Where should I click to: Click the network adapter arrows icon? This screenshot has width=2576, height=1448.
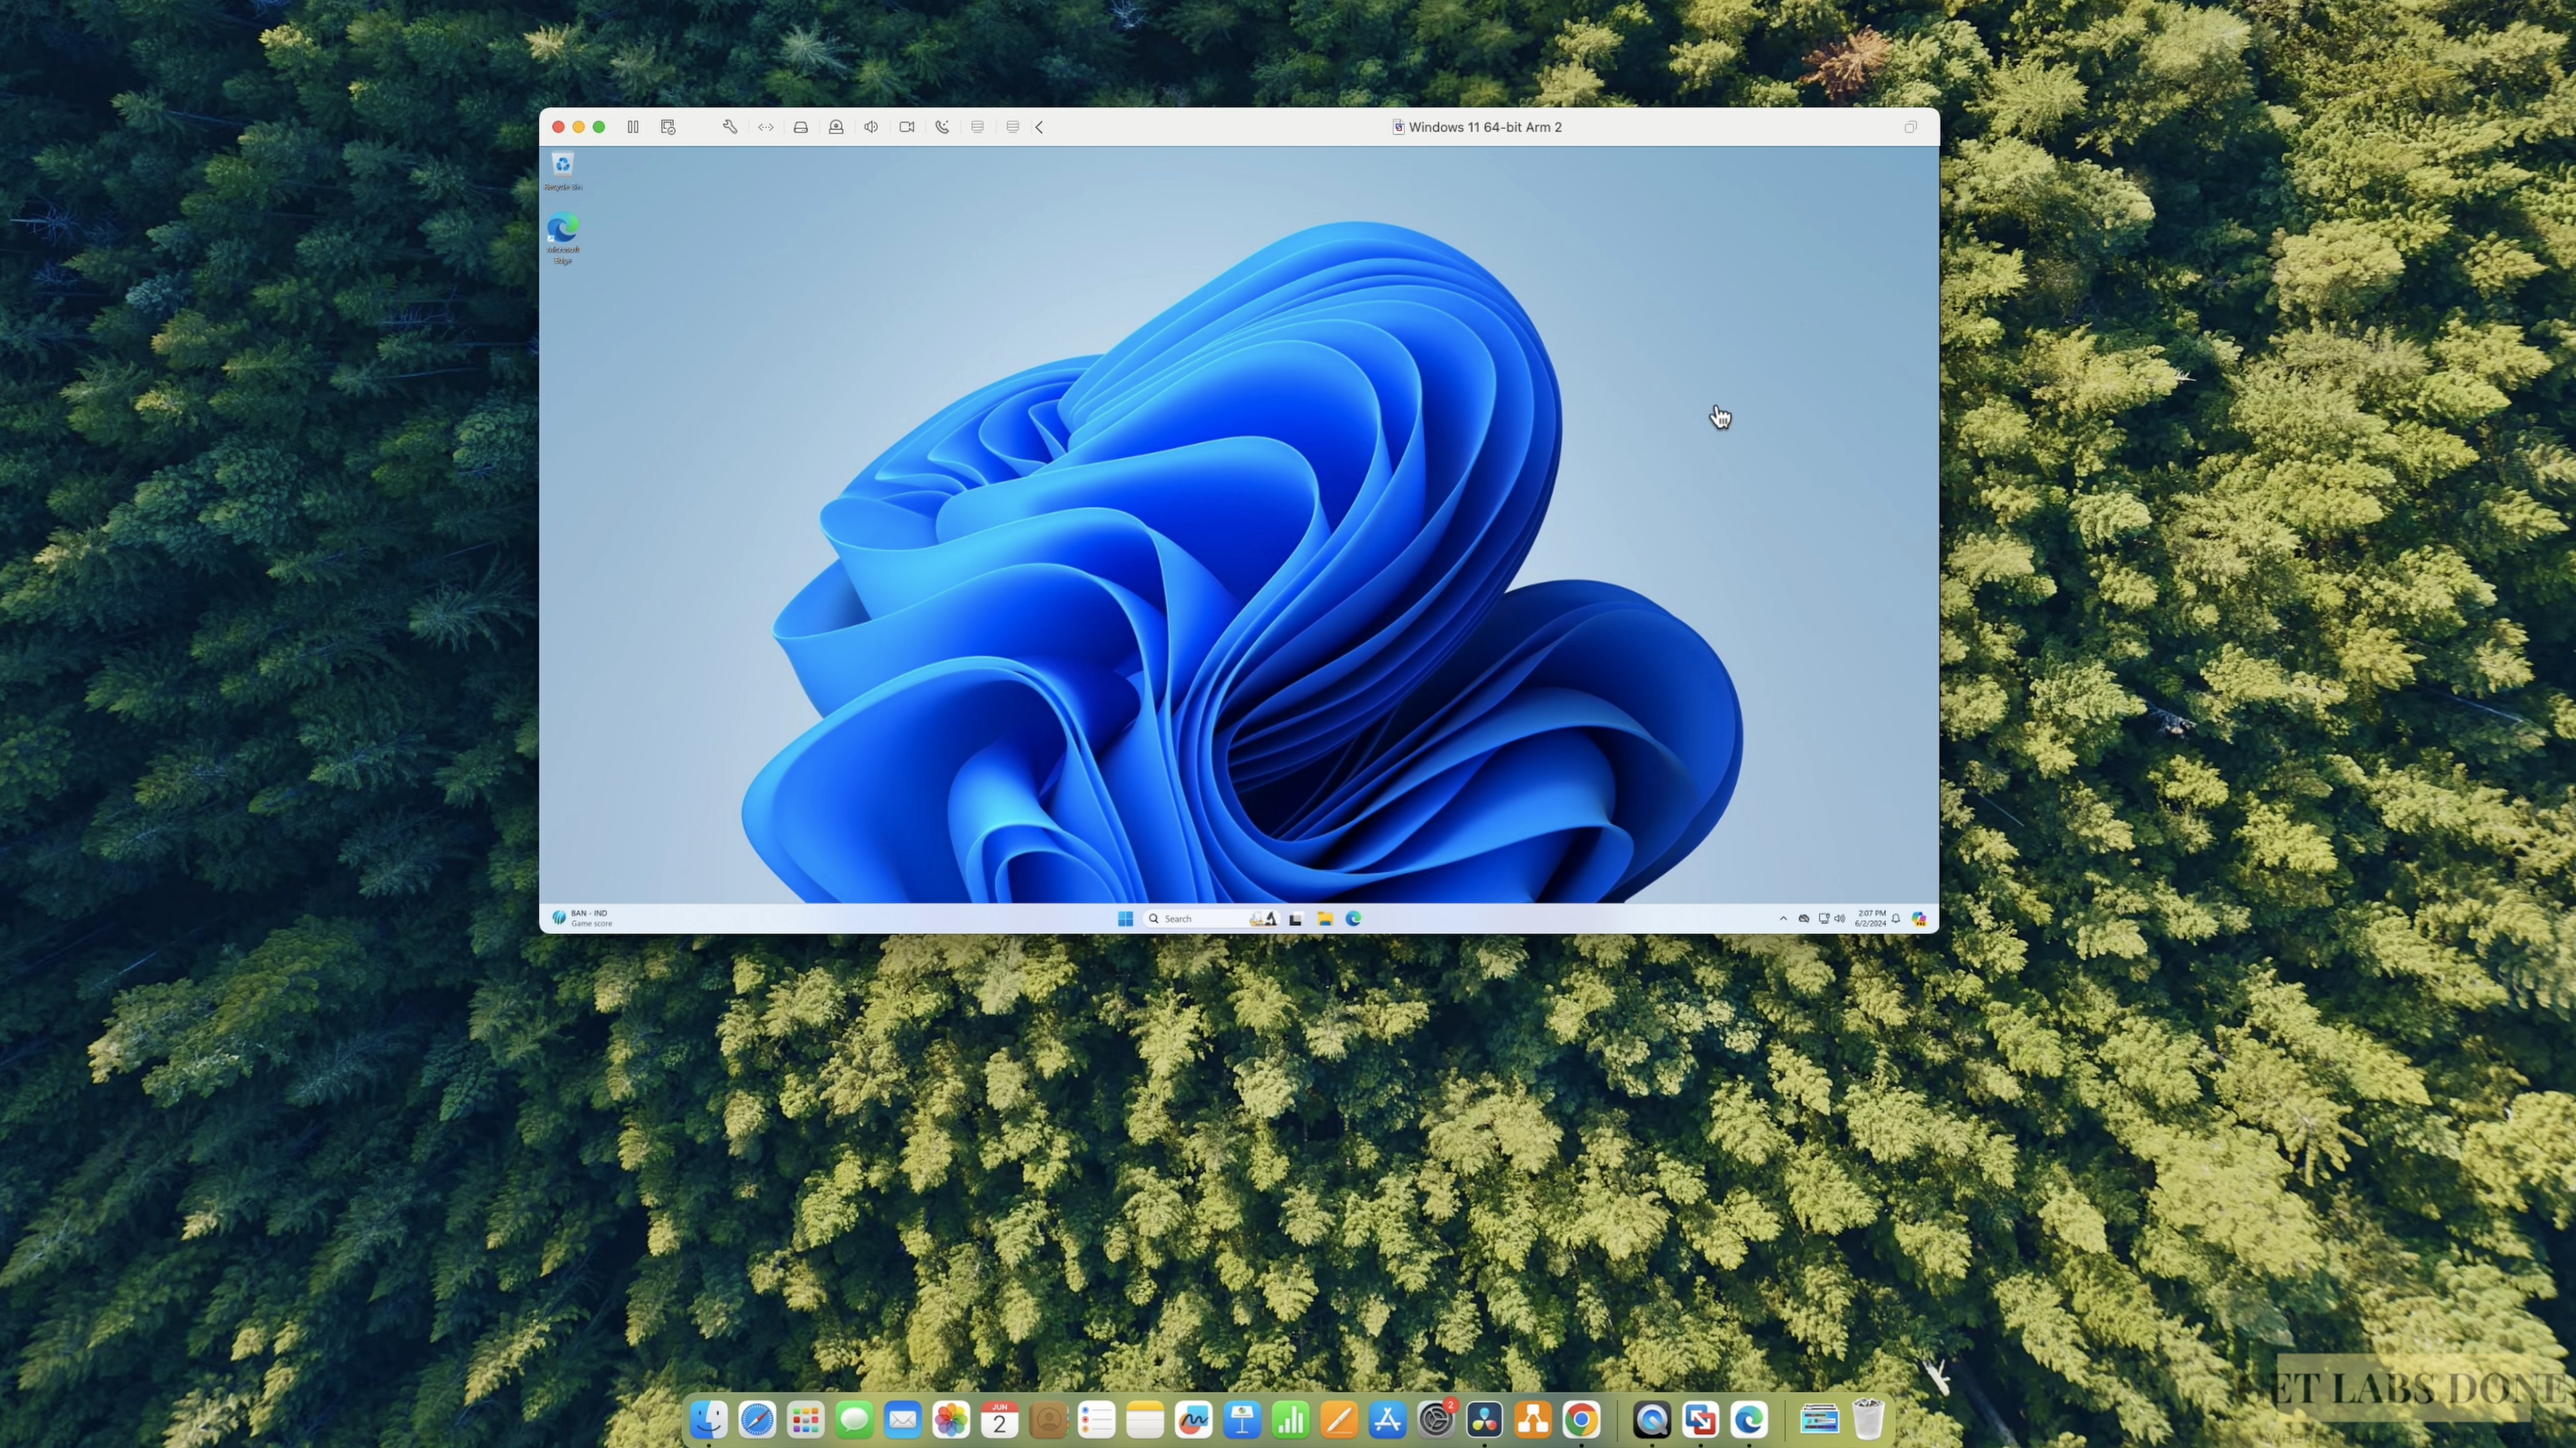tap(766, 127)
